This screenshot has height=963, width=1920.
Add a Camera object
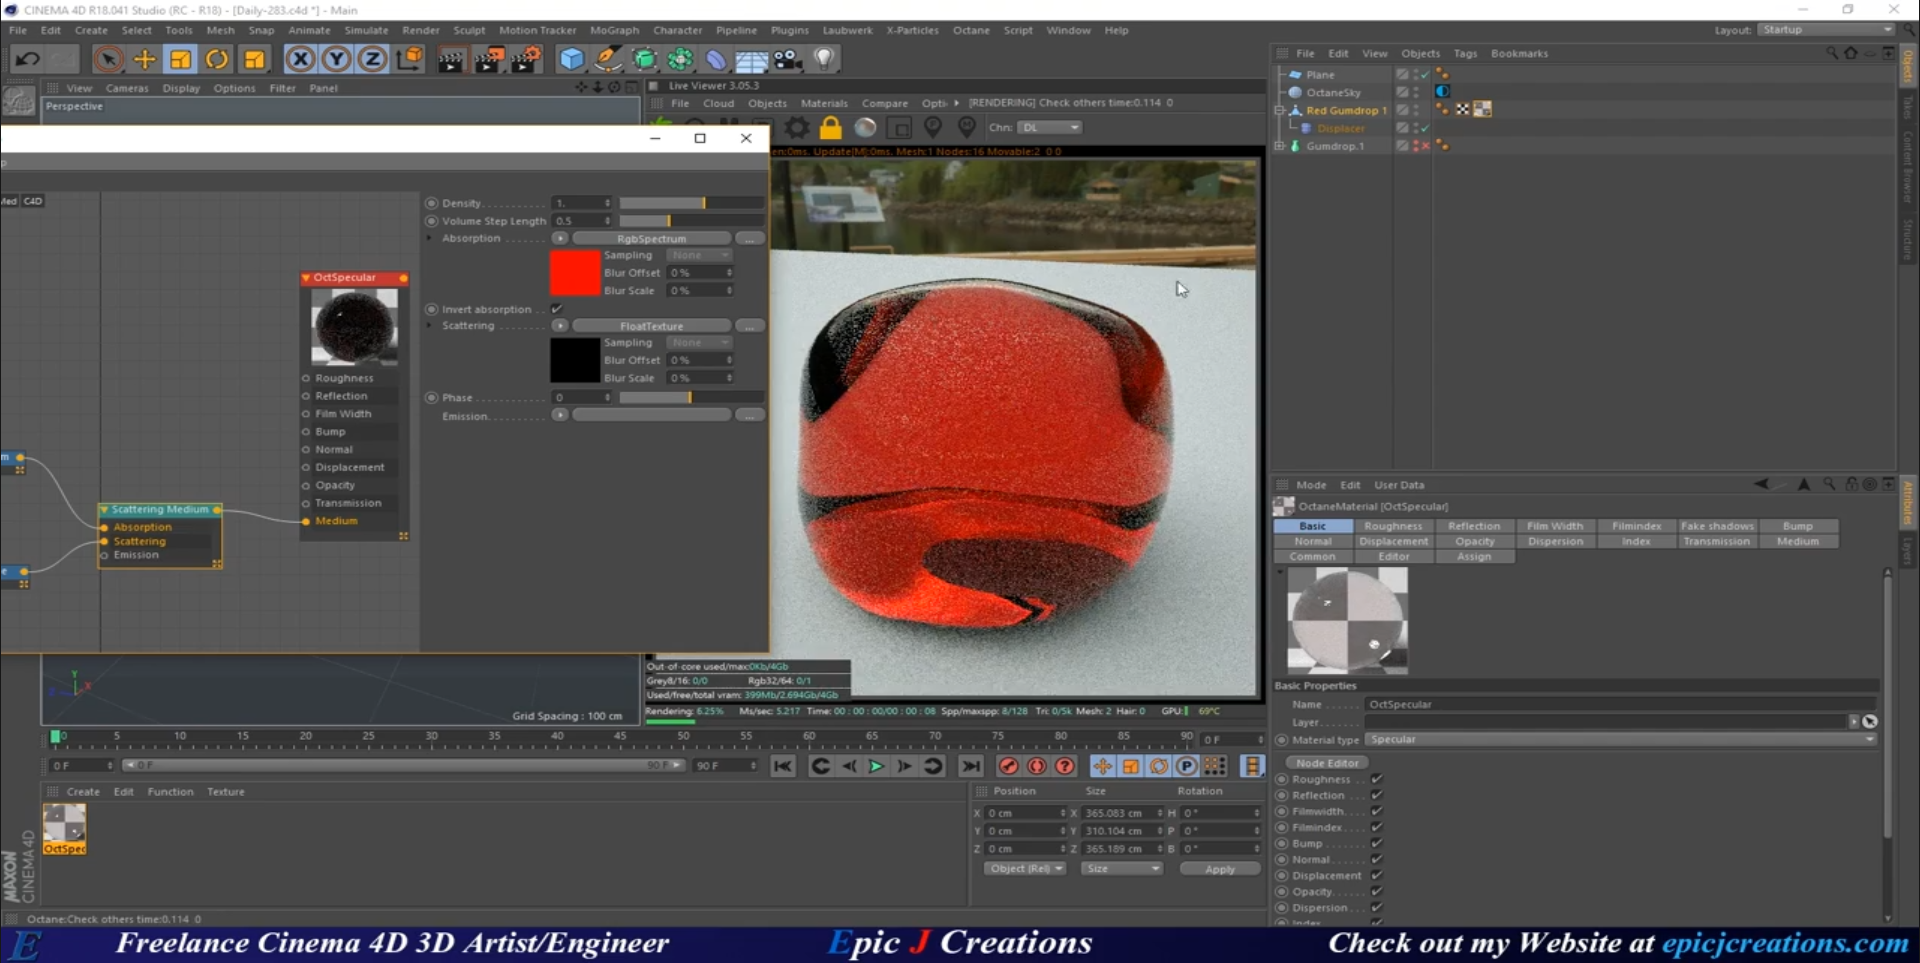[788, 59]
